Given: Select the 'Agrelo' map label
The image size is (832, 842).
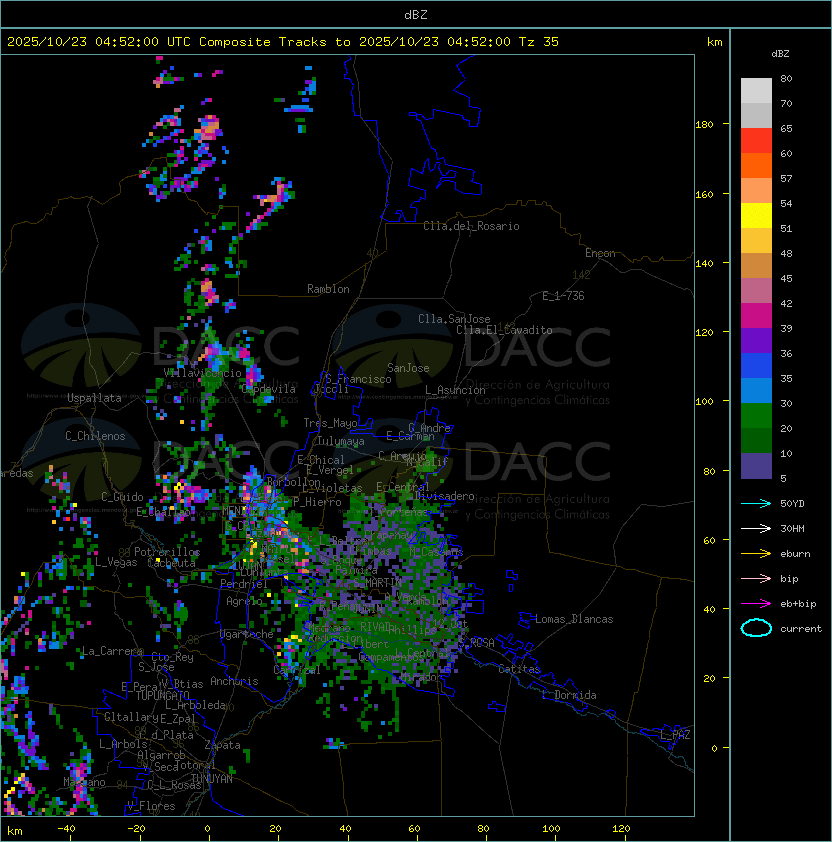Looking at the screenshot, I should (244, 601).
